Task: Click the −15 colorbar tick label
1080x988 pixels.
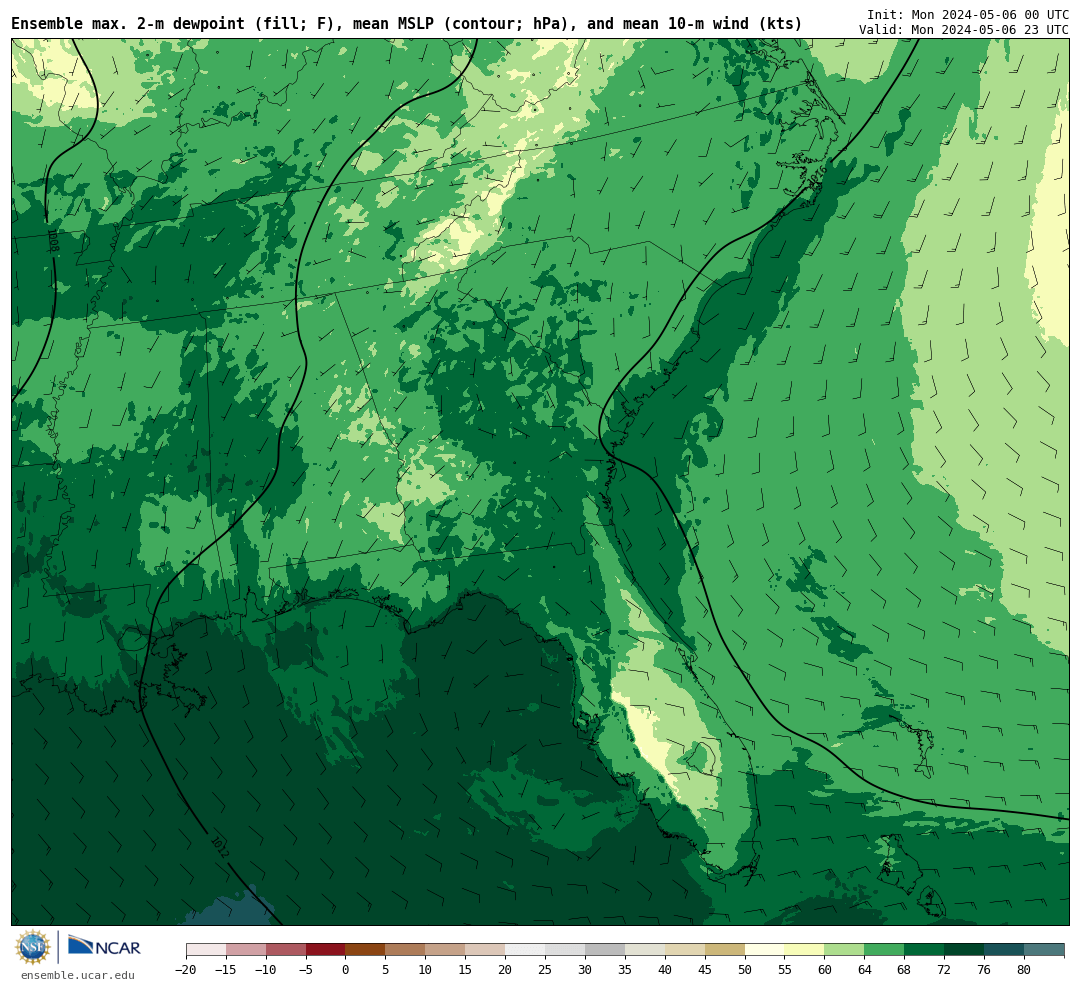Action: [226, 970]
